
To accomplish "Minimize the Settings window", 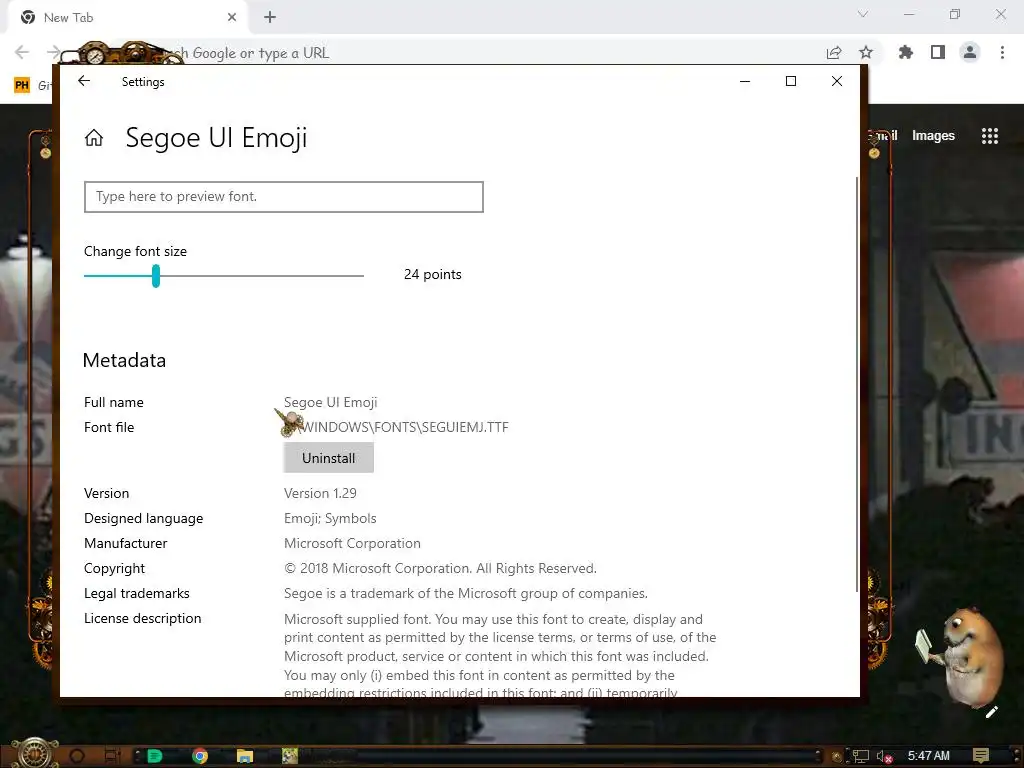I will tap(744, 81).
